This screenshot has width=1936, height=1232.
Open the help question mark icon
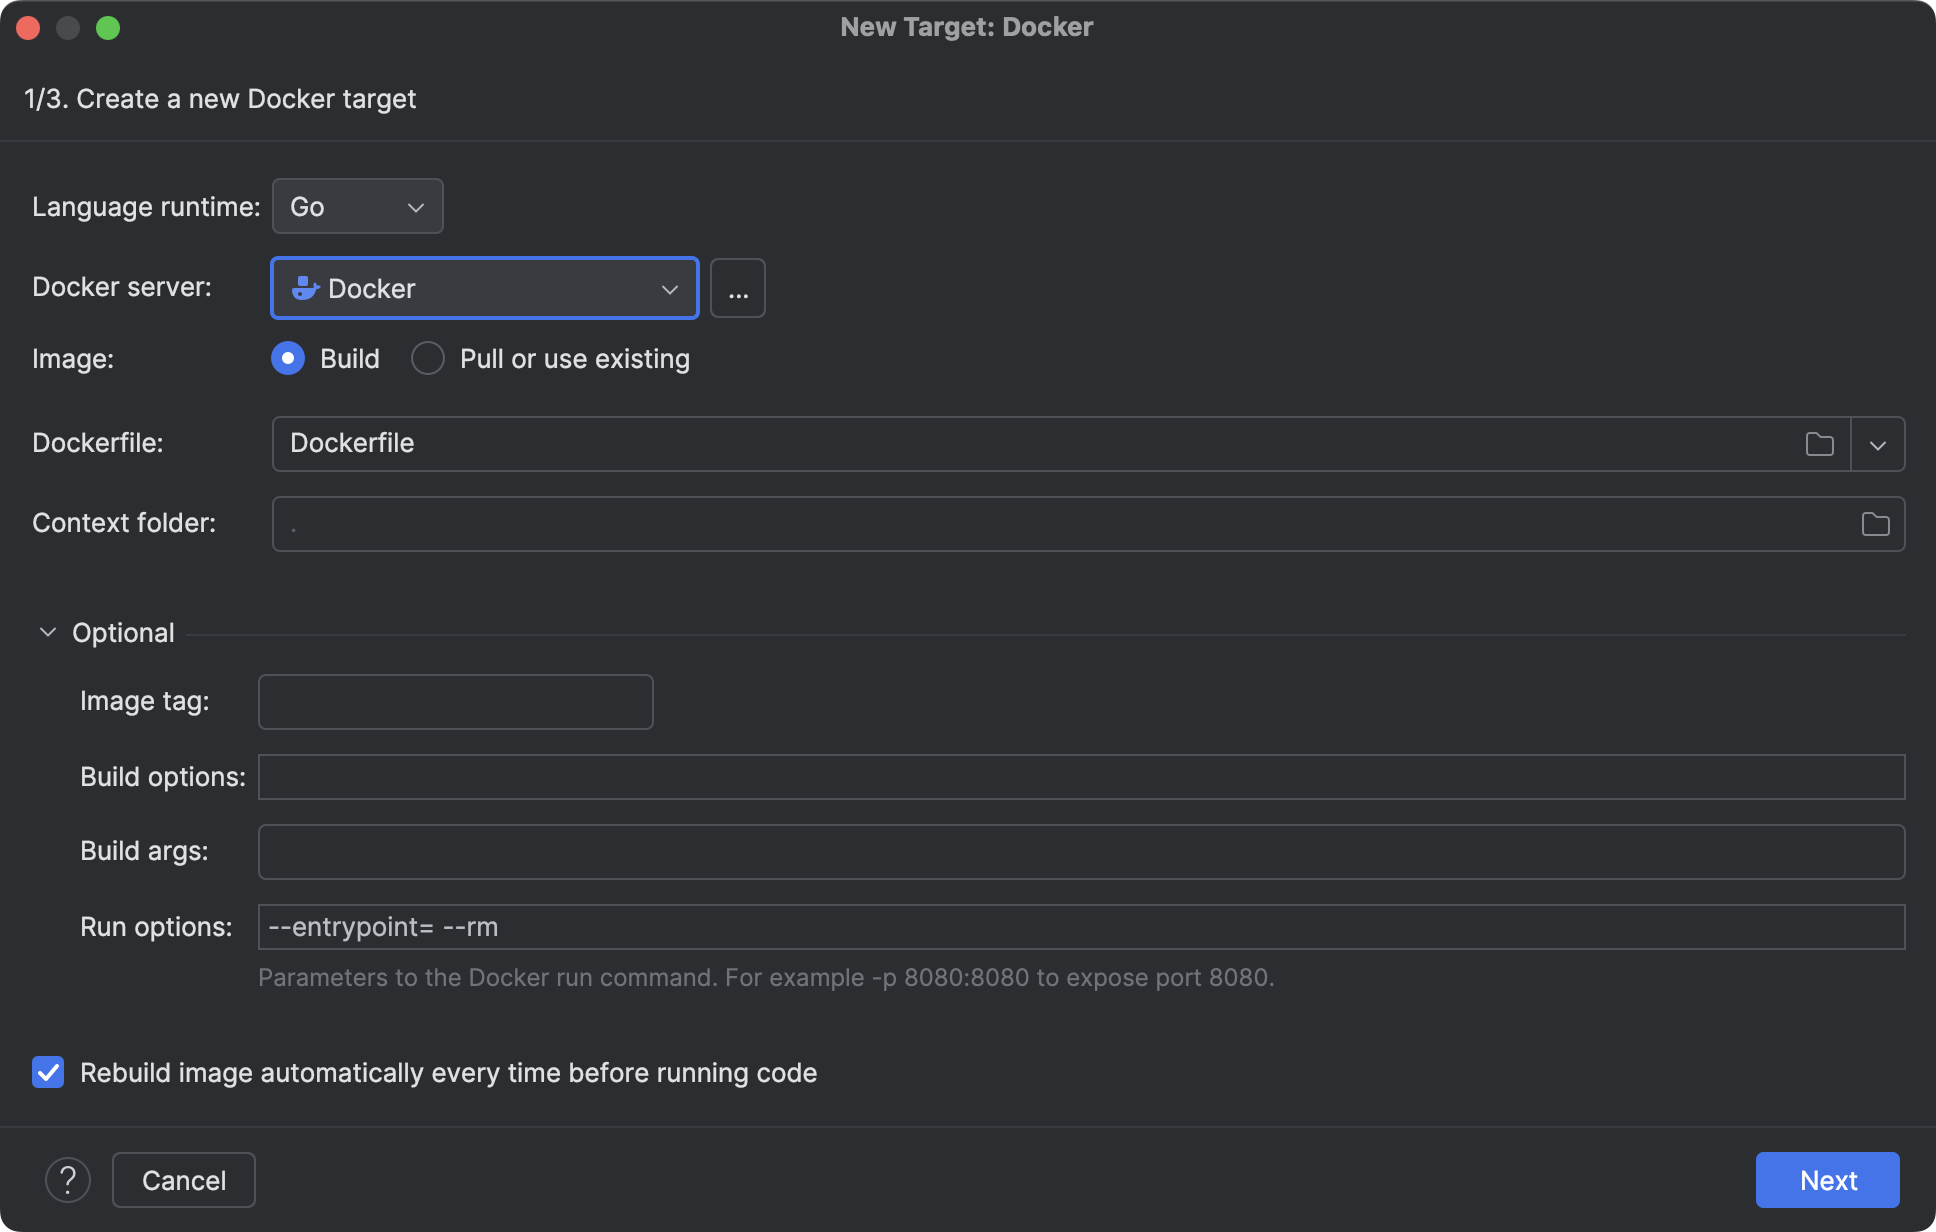[x=67, y=1180]
